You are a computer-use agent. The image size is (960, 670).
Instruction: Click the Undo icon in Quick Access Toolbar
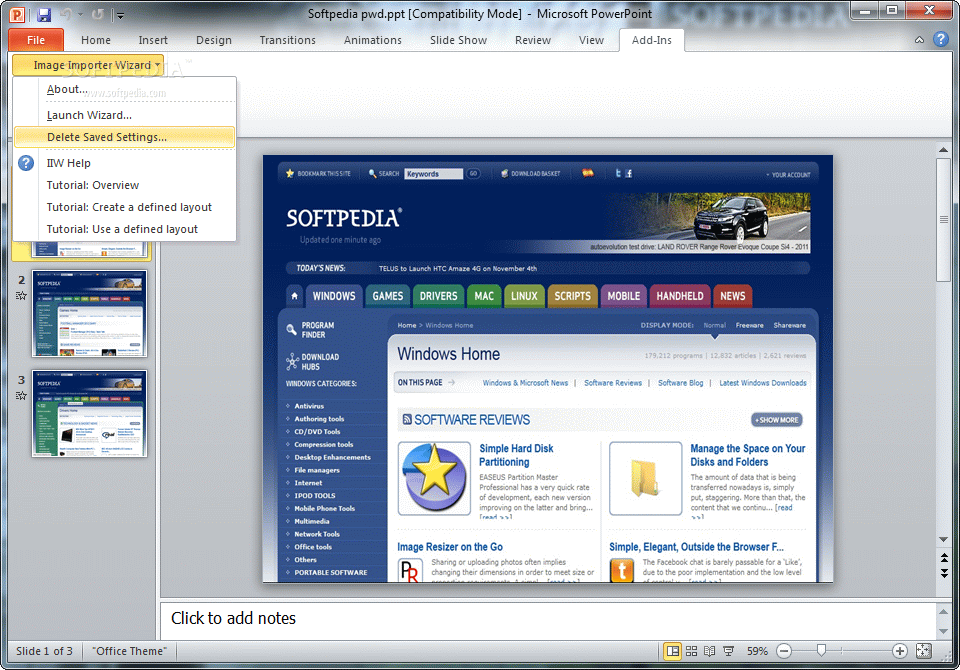tap(66, 15)
